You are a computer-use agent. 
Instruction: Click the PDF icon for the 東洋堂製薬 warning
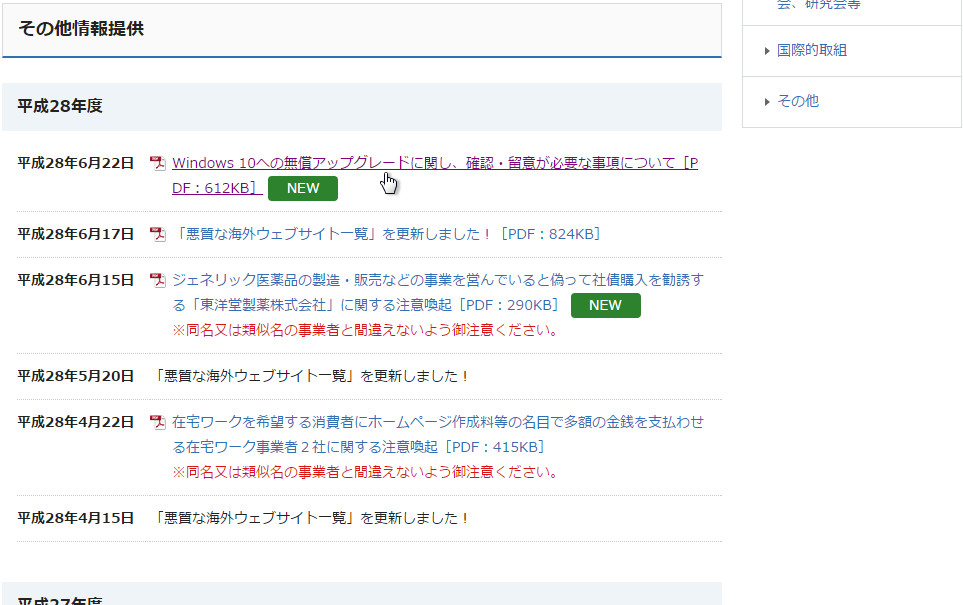point(157,280)
